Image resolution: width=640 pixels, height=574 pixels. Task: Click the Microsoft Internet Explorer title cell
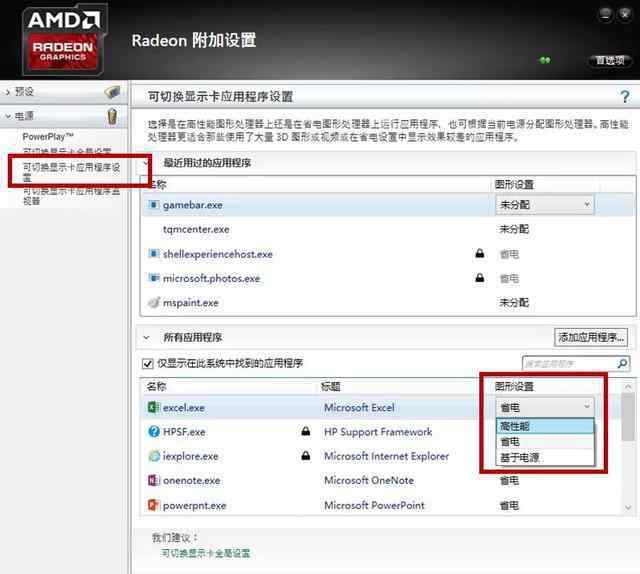tap(386, 456)
